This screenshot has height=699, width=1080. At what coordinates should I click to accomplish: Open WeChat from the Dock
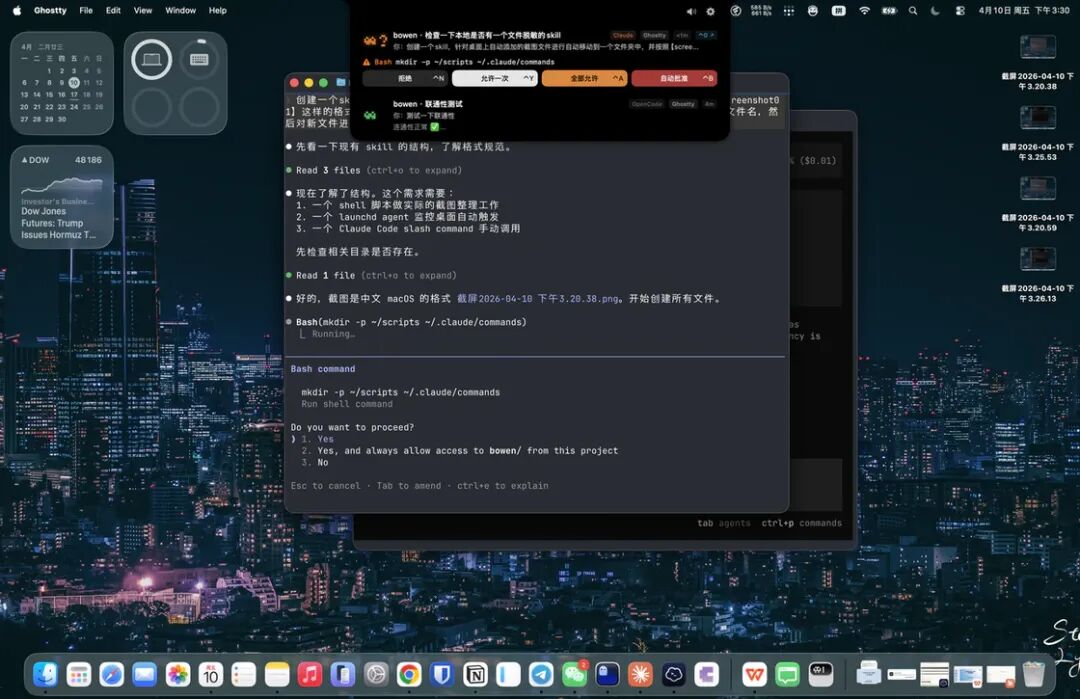click(574, 674)
